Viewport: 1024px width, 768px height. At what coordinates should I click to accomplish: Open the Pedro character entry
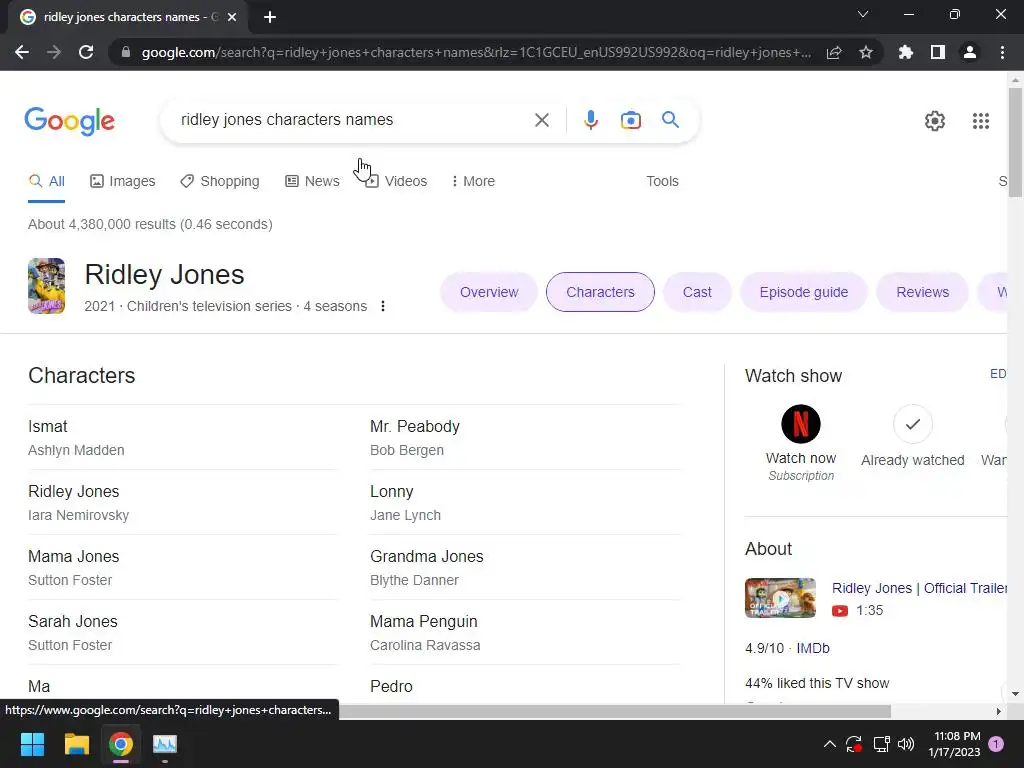[x=524, y=686]
